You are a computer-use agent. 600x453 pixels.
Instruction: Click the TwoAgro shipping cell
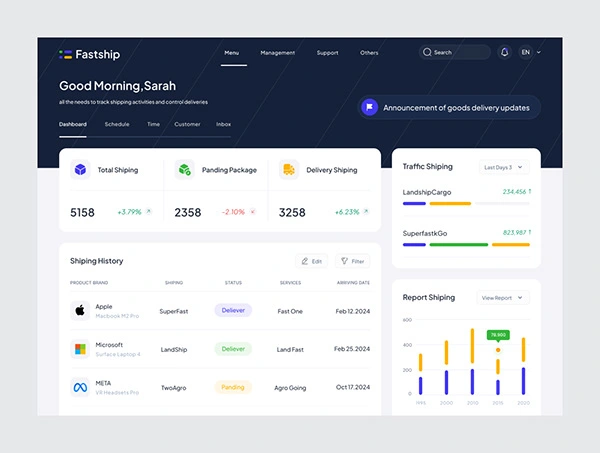click(174, 388)
